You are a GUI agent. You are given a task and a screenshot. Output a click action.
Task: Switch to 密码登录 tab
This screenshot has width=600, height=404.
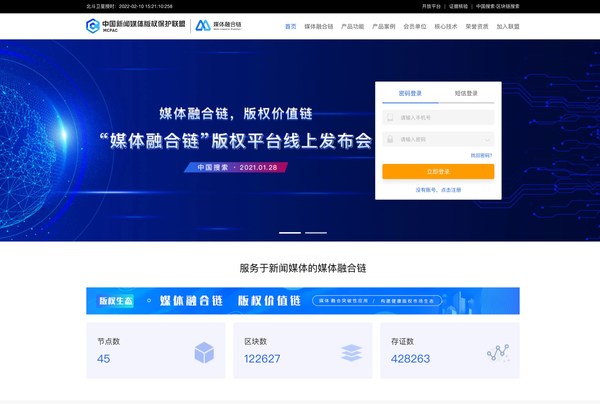pos(410,93)
